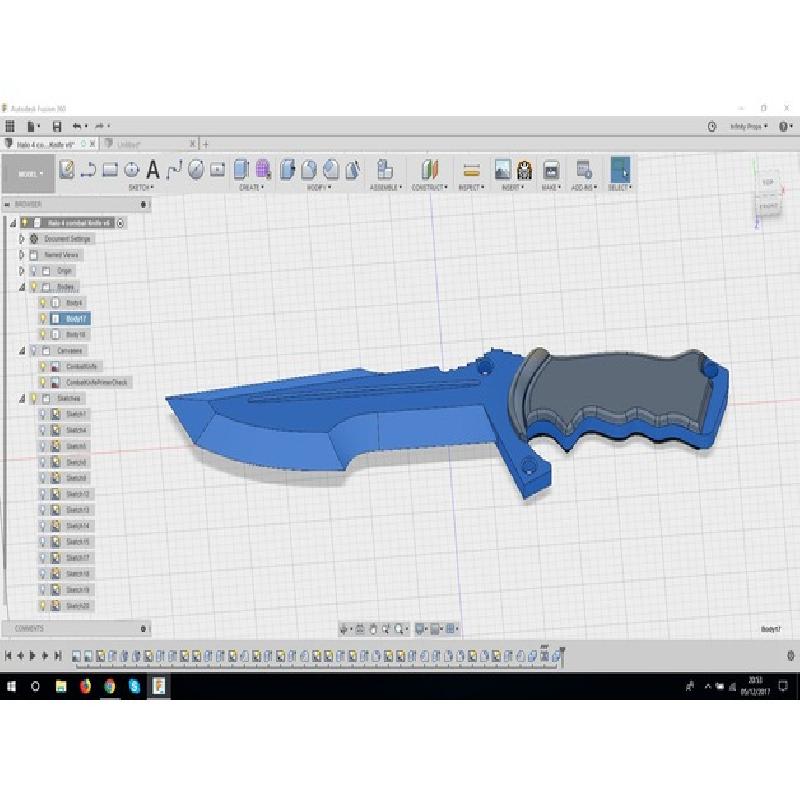Image resolution: width=800 pixels, height=800 pixels.
Task: Open the MODEL workspace dropdown
Action: (29, 173)
